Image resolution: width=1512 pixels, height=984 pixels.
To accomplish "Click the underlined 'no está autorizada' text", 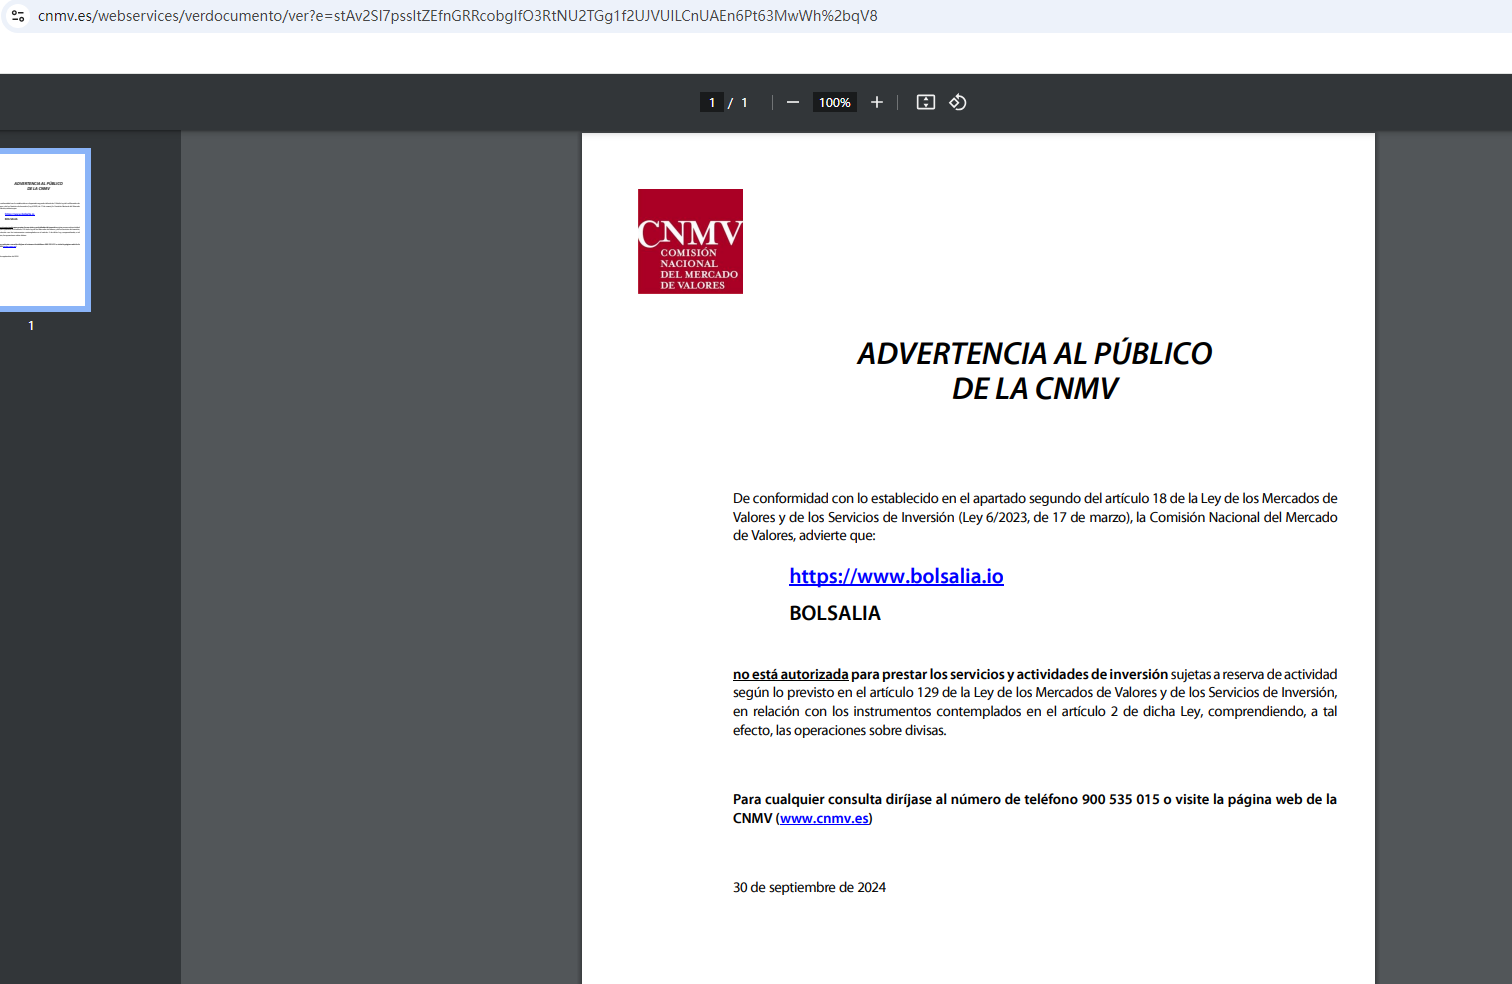I will pyautogui.click(x=790, y=674).
